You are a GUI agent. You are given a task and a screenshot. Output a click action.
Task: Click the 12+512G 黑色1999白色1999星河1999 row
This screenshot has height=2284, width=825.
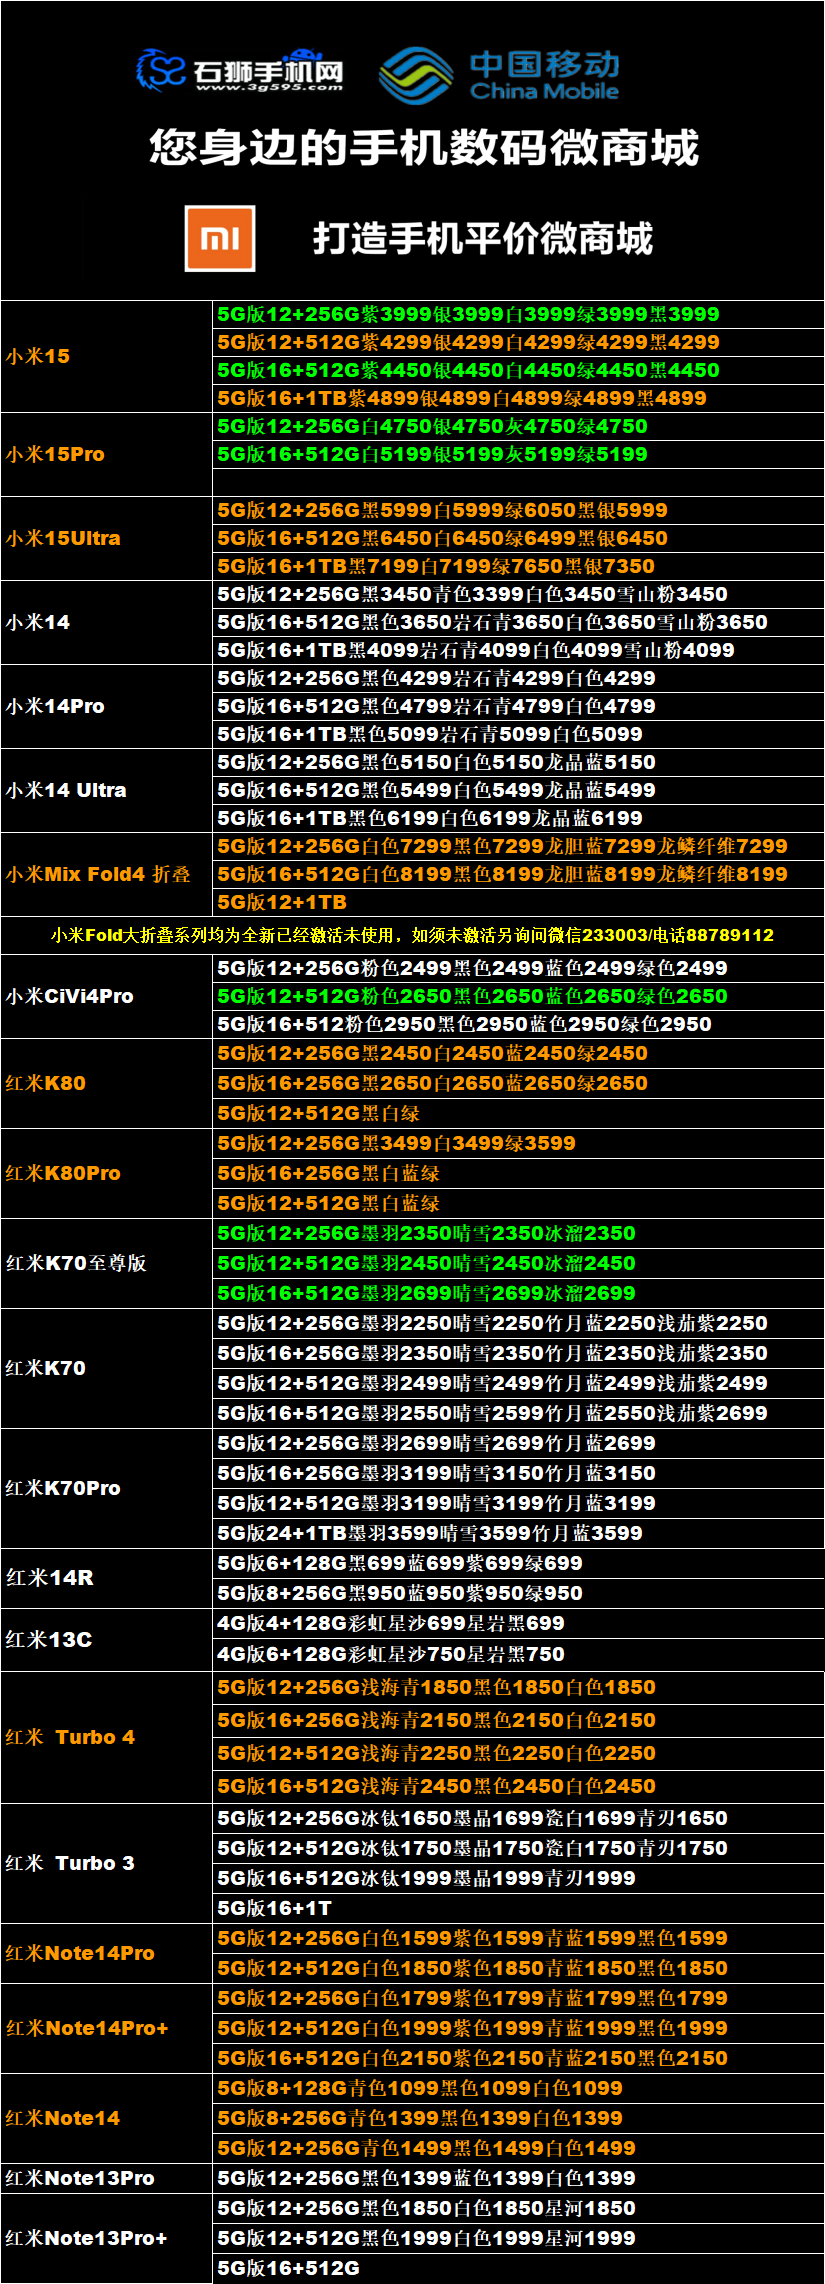(x=519, y=2238)
